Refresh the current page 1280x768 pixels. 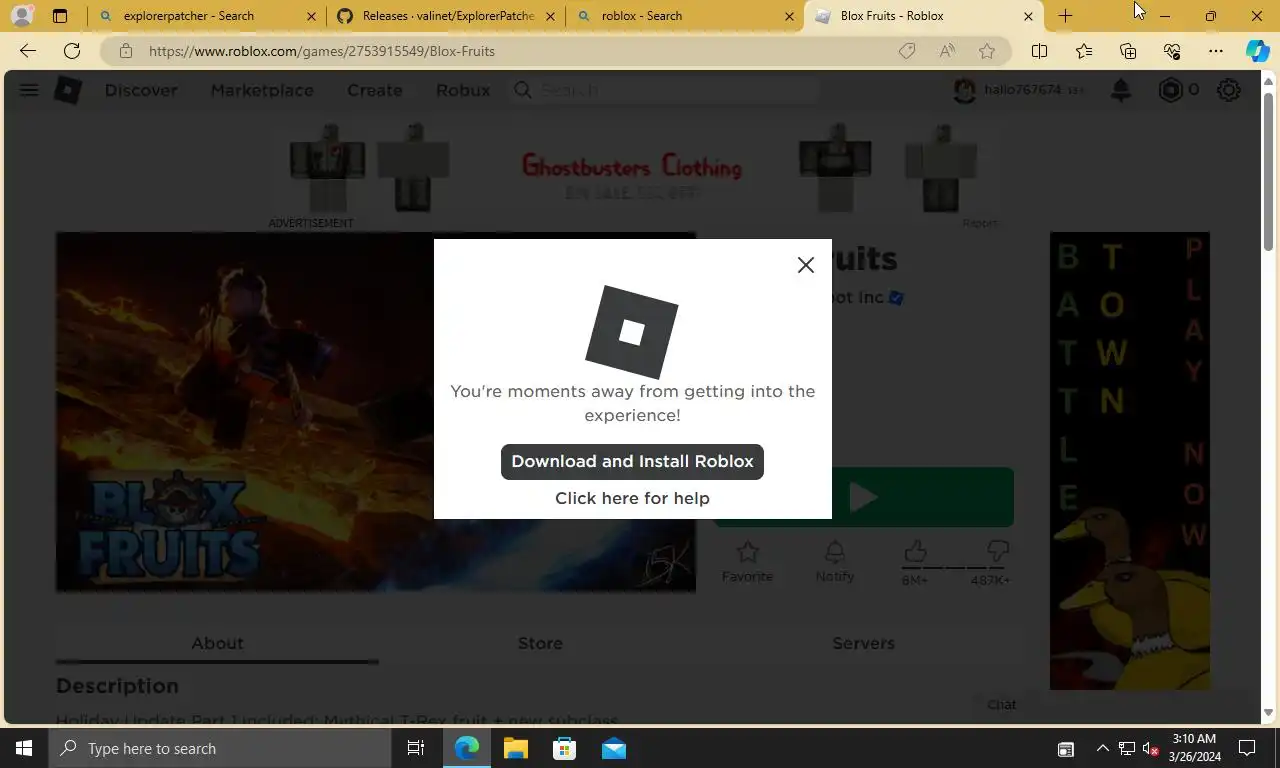pyautogui.click(x=72, y=51)
